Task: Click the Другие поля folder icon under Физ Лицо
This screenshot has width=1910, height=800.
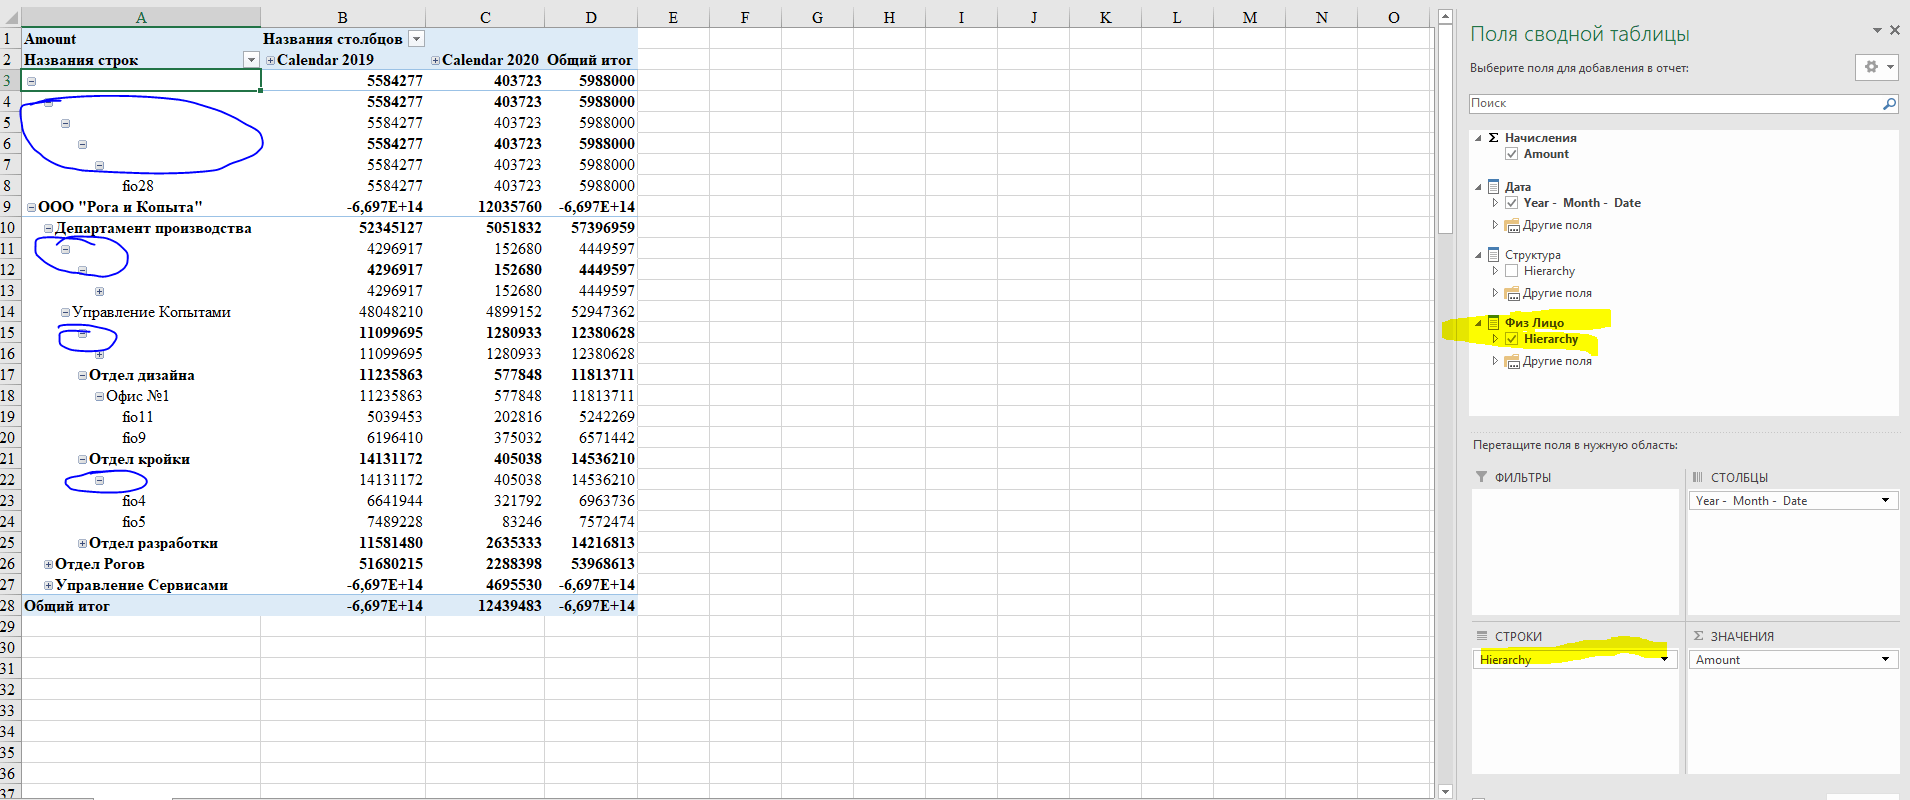Action: (1512, 362)
